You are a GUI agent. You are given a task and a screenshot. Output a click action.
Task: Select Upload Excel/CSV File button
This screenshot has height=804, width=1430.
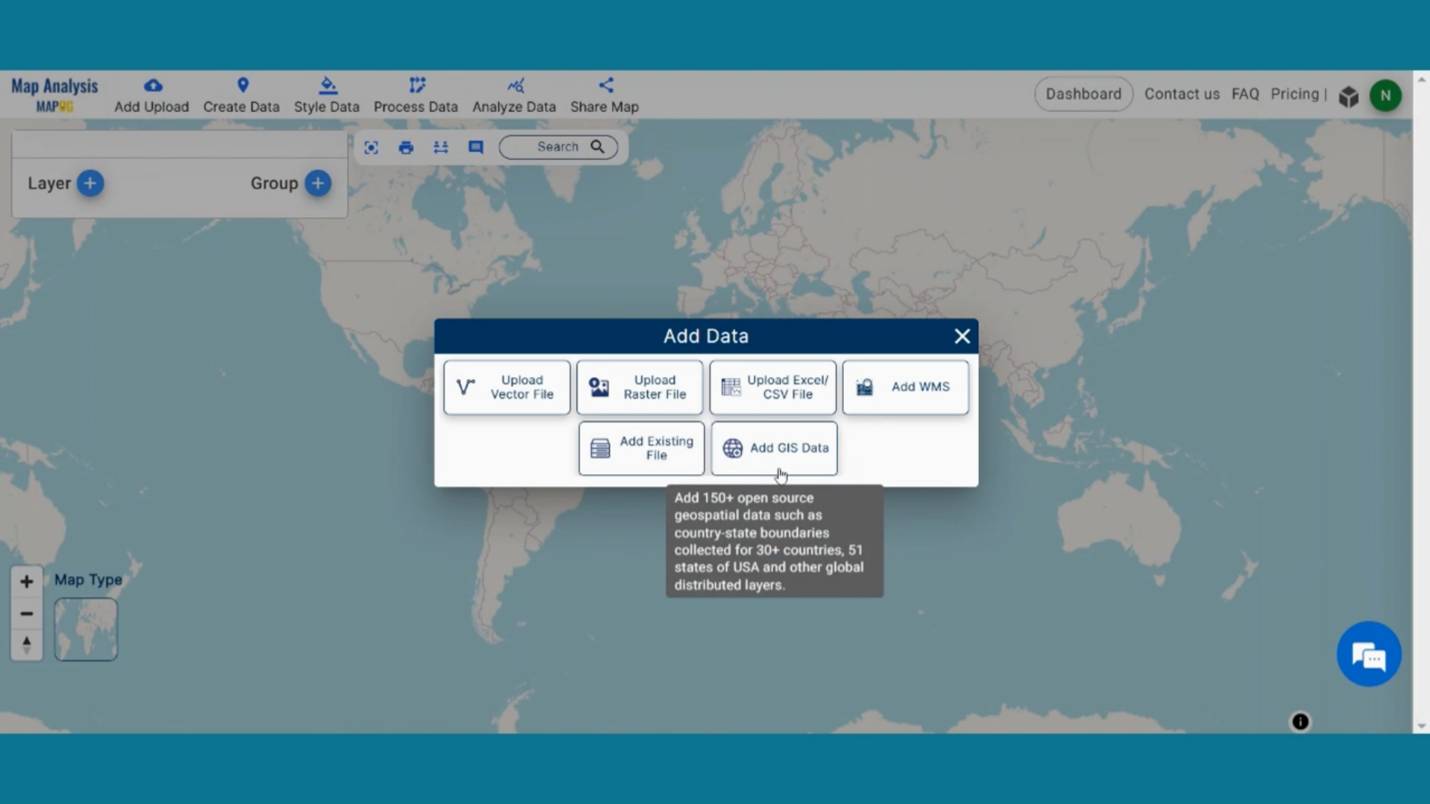(x=773, y=387)
